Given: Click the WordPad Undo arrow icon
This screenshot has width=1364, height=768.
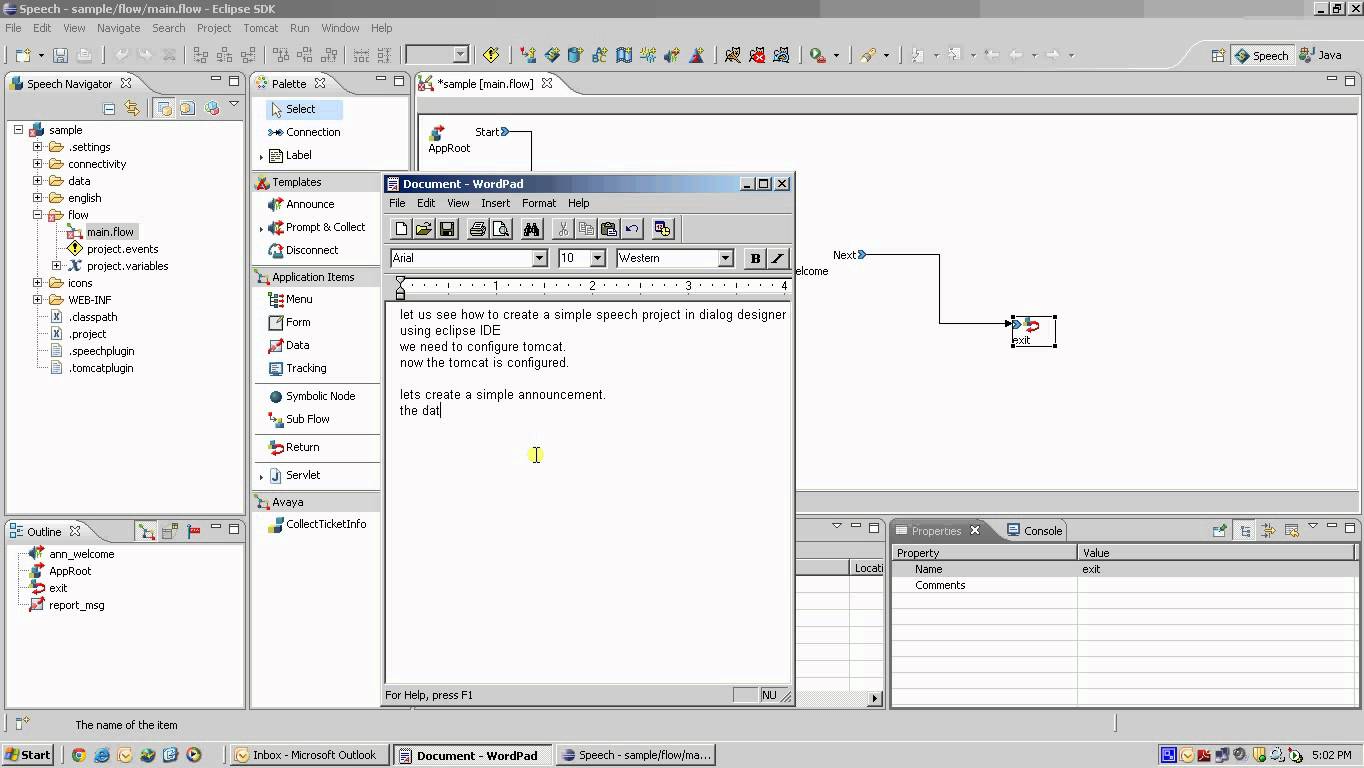Looking at the screenshot, I should (632, 229).
